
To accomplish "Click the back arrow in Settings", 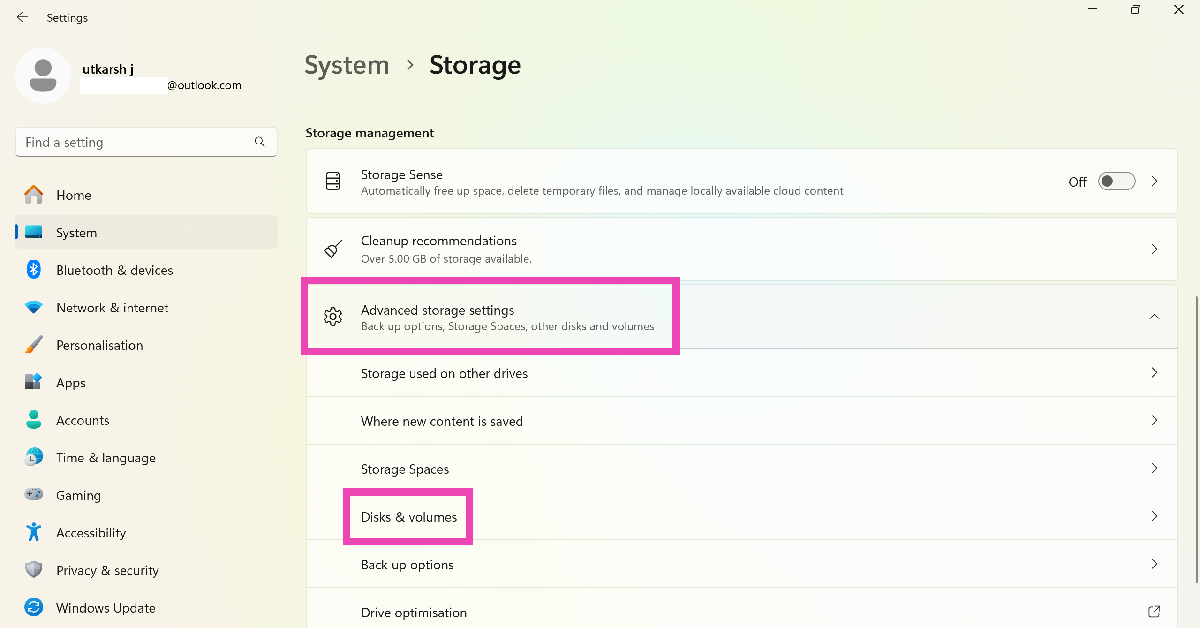I will [x=22, y=18].
